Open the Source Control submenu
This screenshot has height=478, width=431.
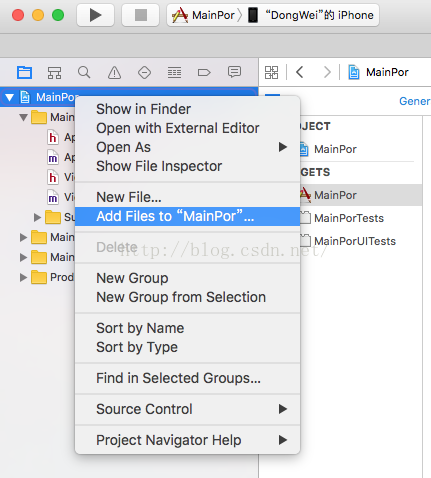(x=187, y=409)
